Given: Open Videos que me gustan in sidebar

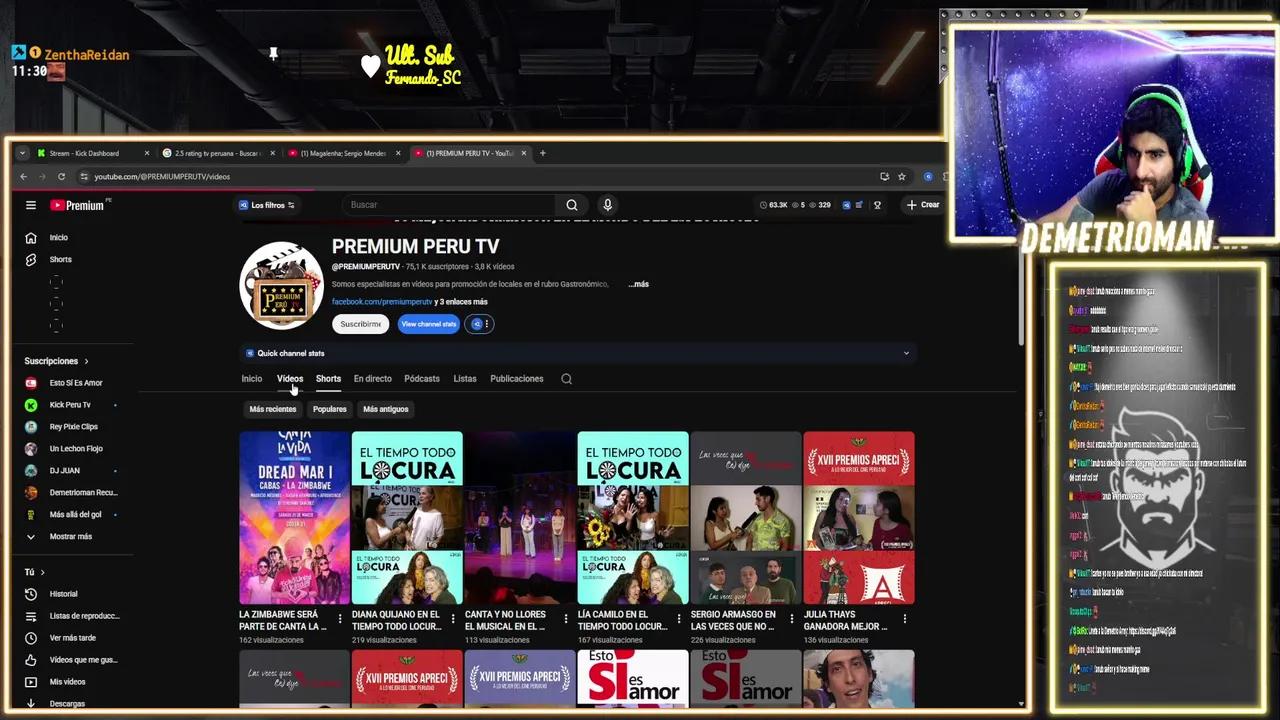Looking at the screenshot, I should 70,660.
